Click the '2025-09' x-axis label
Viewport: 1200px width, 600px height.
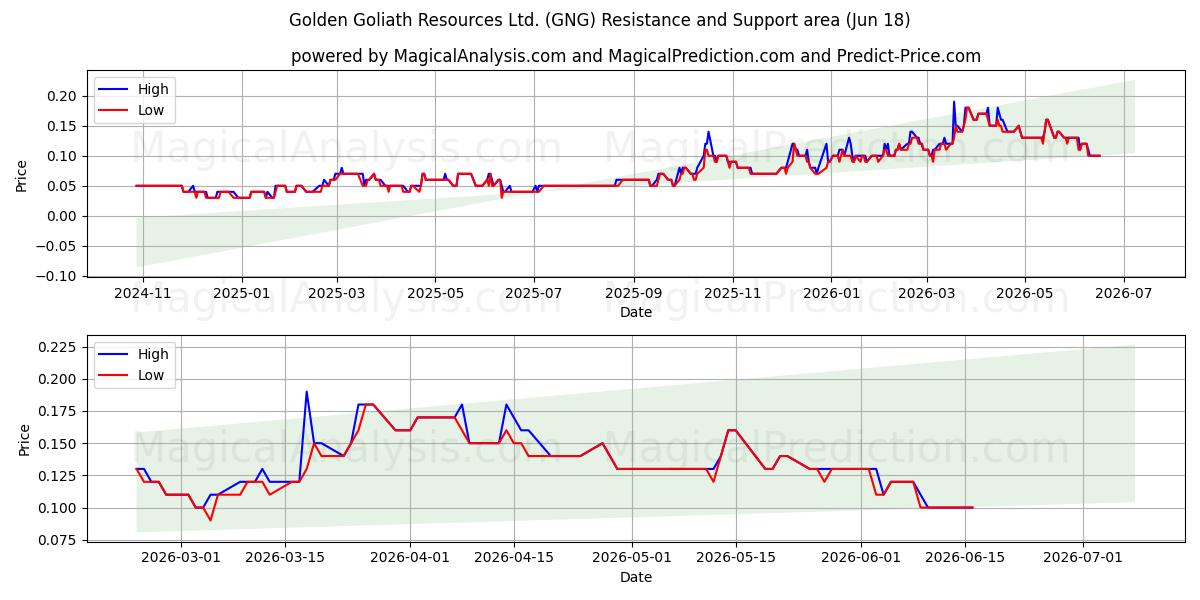tap(633, 293)
